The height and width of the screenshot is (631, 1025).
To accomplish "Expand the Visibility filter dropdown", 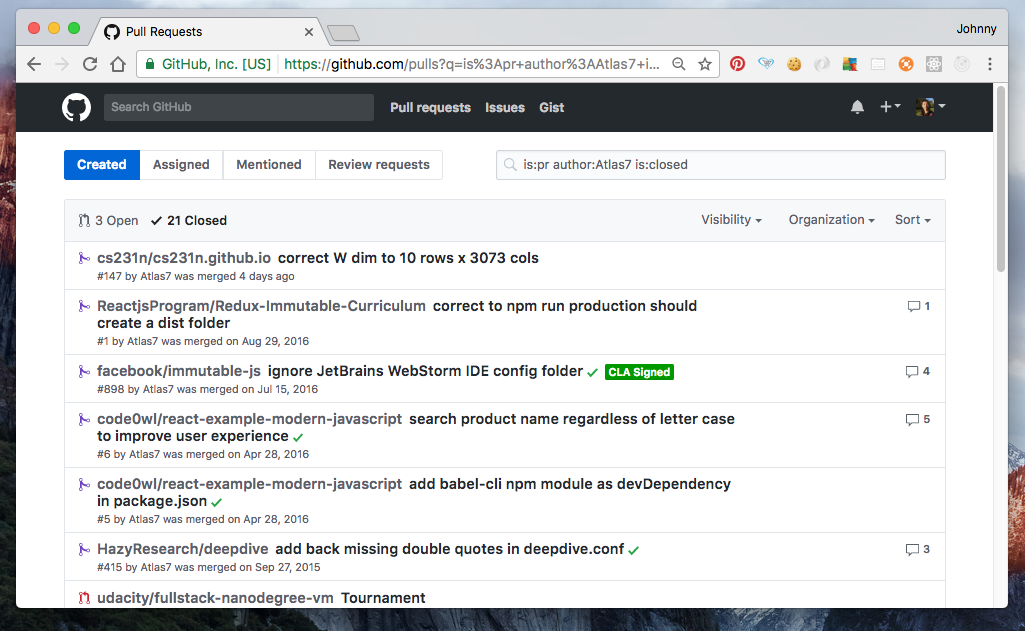I will click(731, 220).
